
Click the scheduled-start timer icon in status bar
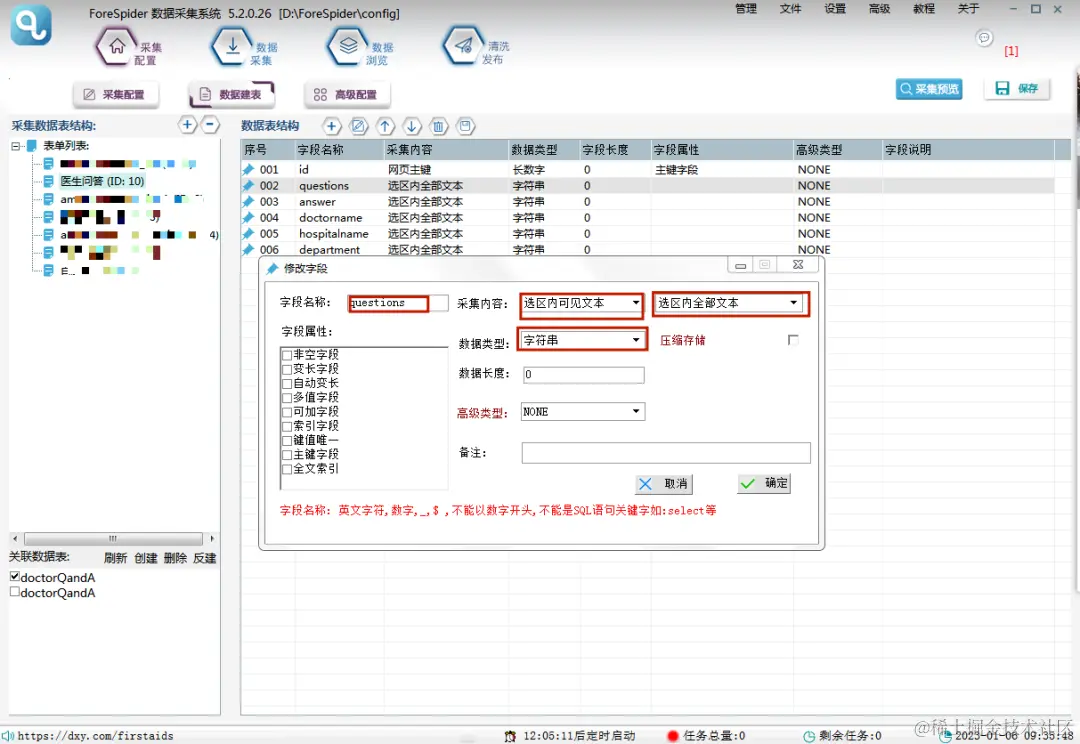[x=510, y=736]
